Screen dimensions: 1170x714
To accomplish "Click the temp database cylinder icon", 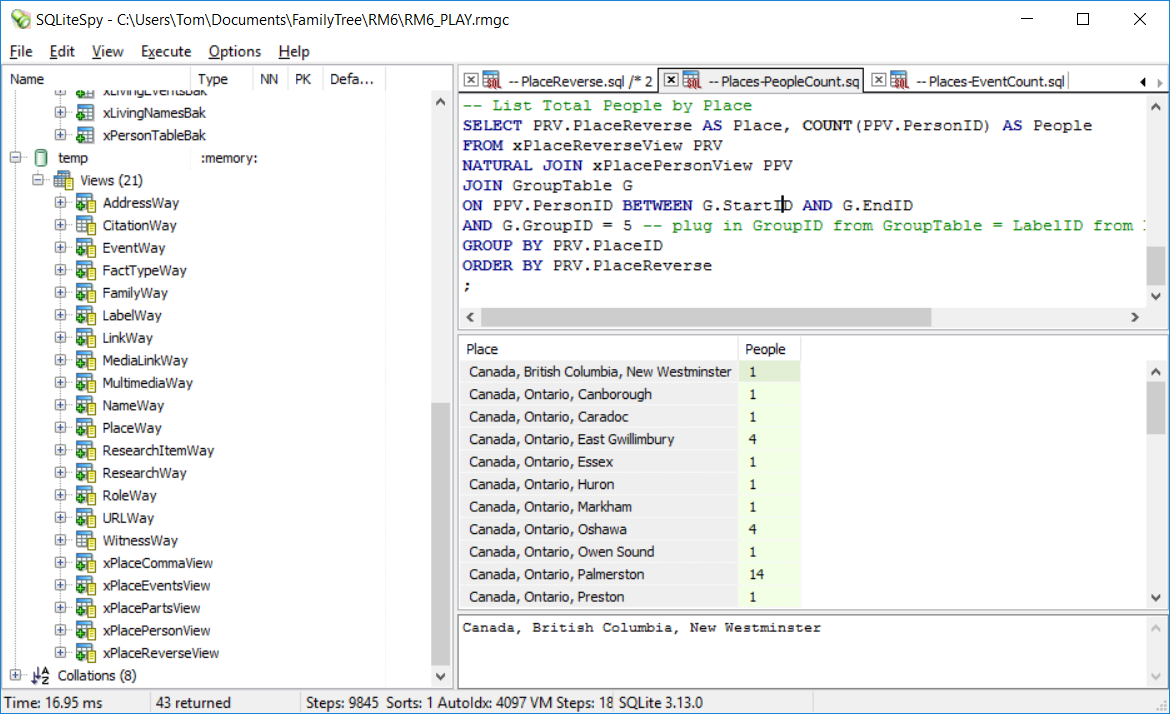I will (41, 157).
